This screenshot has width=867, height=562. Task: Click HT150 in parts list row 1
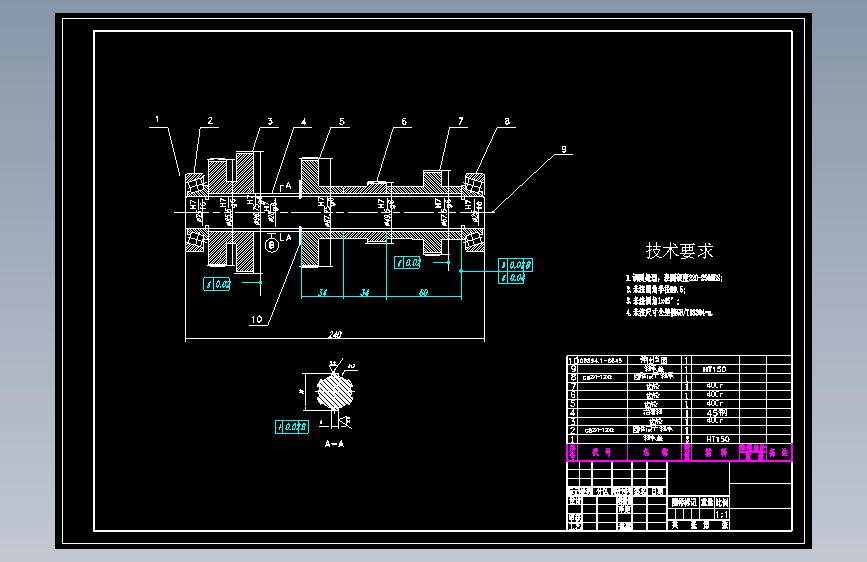click(x=718, y=439)
